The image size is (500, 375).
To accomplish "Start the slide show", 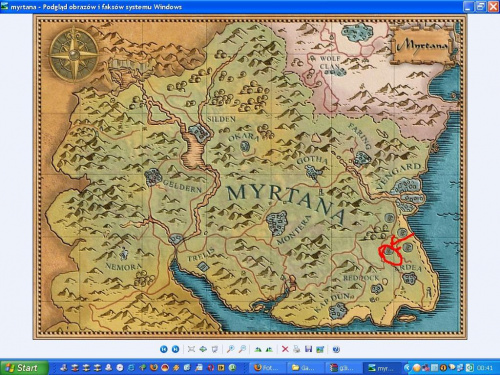I will pyautogui.click(x=215, y=349).
